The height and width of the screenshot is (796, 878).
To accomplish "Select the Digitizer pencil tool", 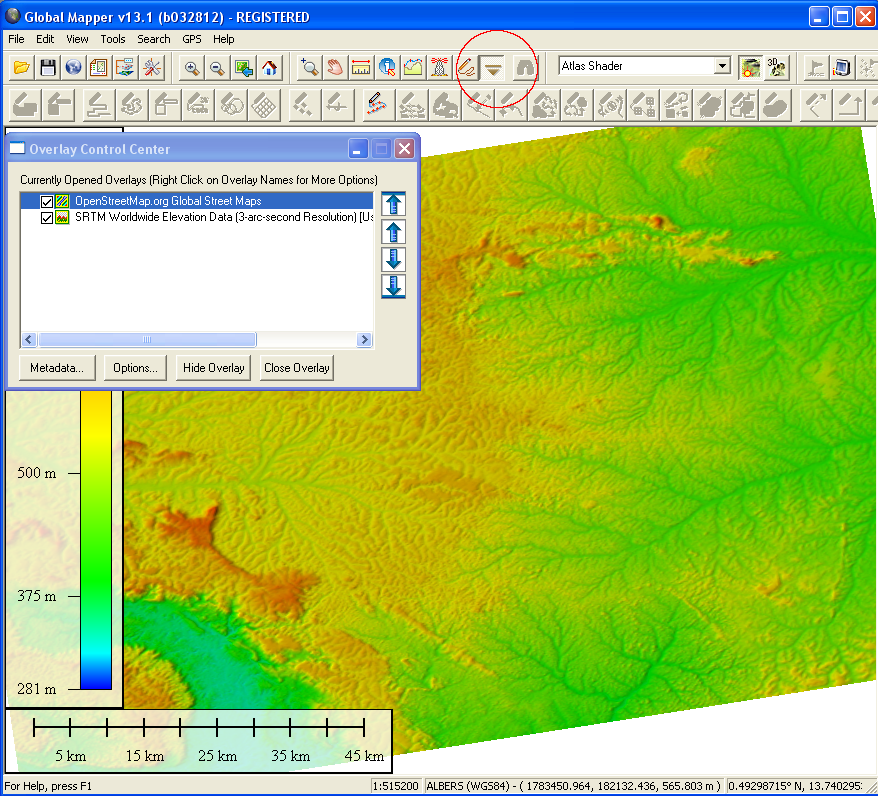I will pos(465,68).
